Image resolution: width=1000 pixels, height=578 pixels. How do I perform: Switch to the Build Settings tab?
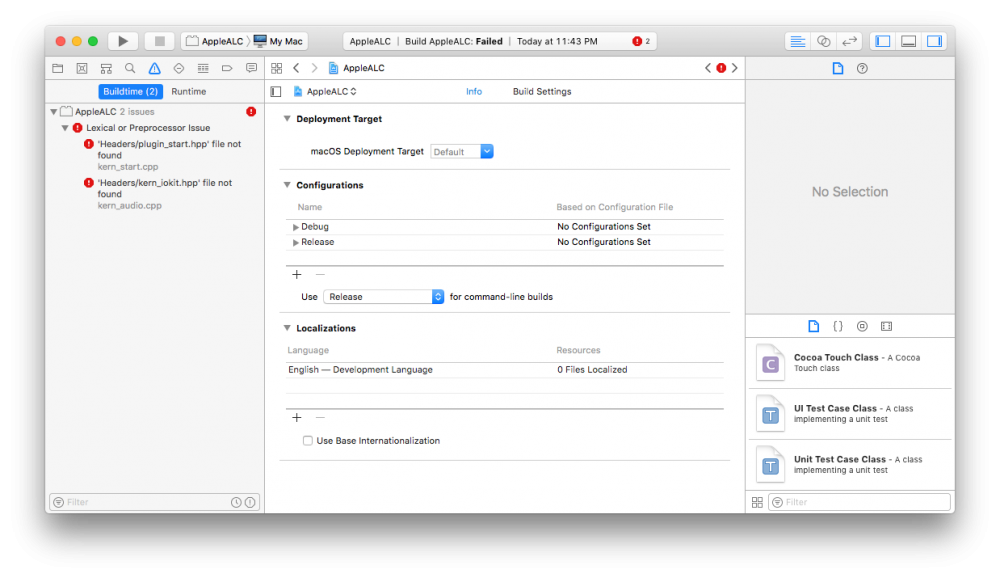coord(542,92)
